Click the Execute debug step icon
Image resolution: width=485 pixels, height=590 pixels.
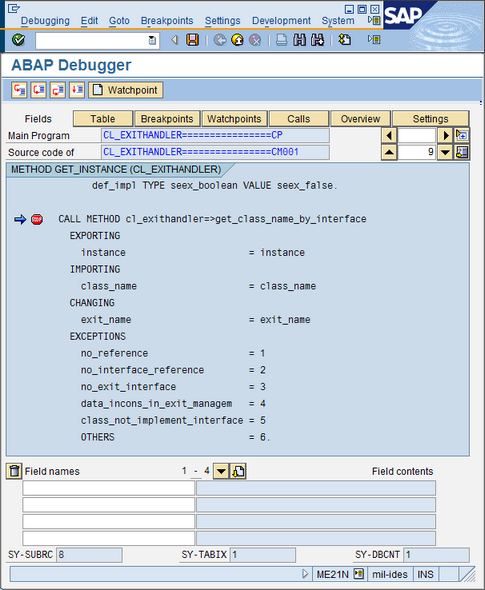[x=38, y=90]
